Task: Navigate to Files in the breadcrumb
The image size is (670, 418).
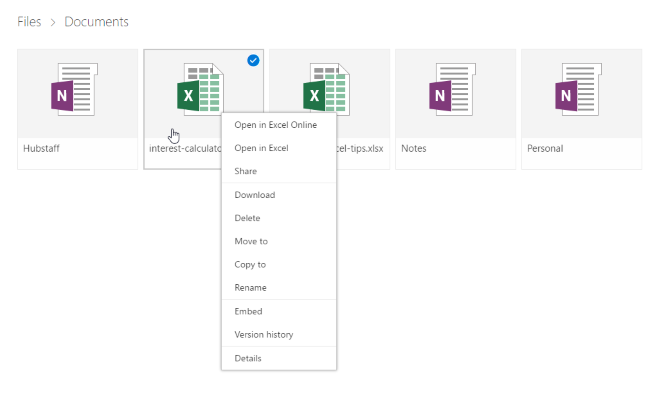Action: pyautogui.click(x=29, y=22)
